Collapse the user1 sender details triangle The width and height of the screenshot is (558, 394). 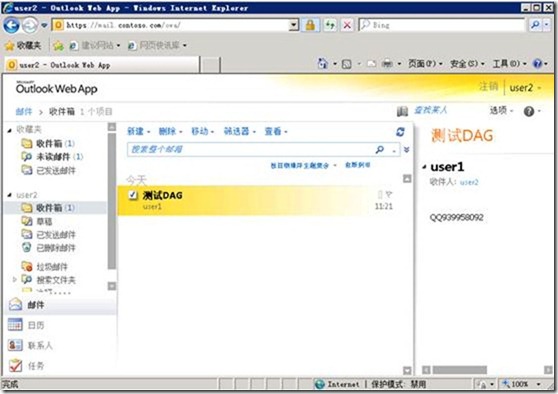coord(424,167)
